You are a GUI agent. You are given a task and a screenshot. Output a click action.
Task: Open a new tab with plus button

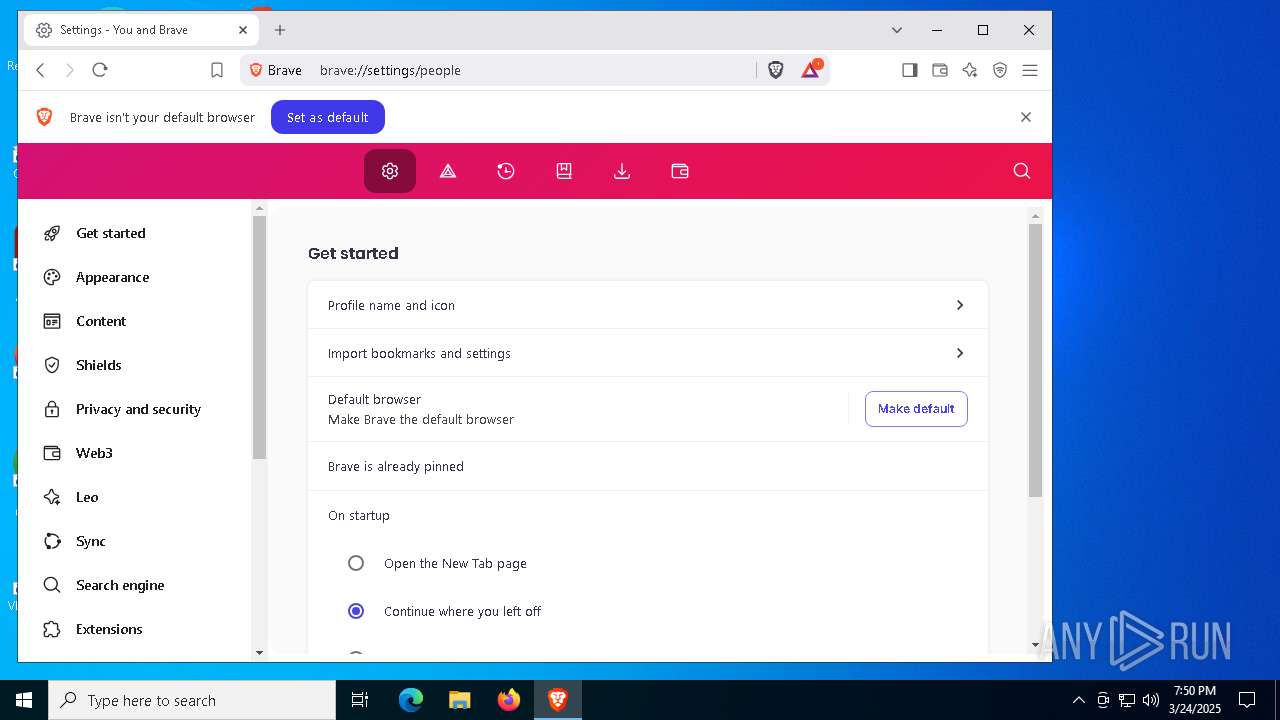point(280,30)
